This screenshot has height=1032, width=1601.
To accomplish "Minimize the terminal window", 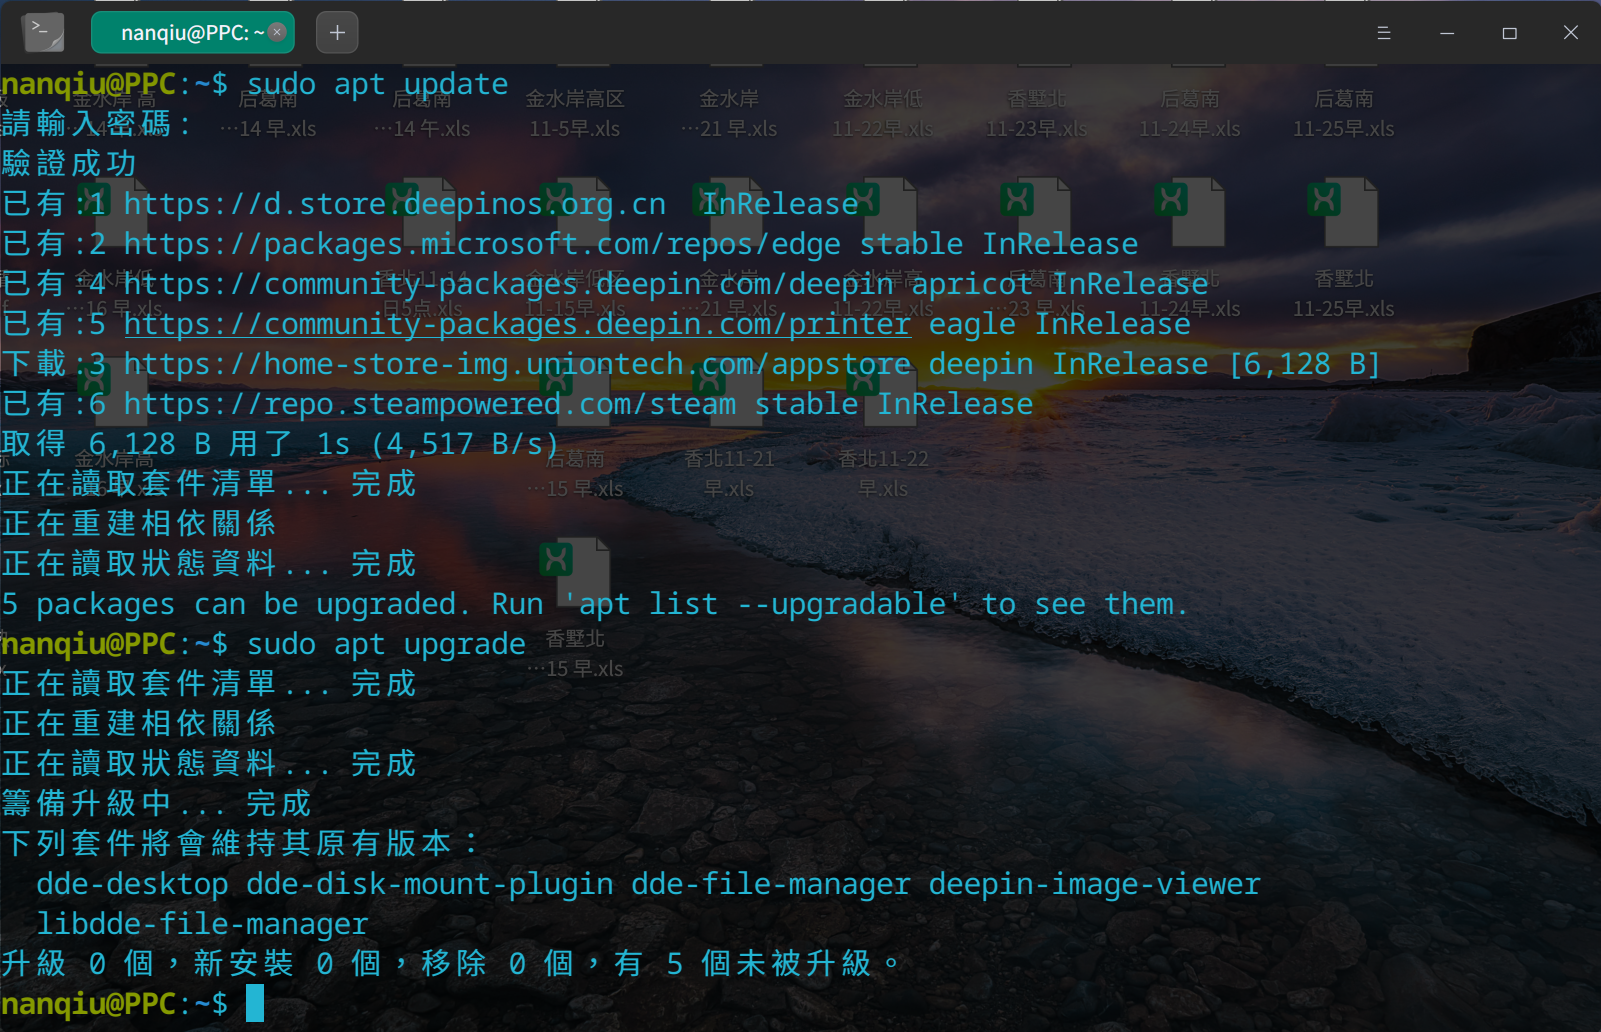I will point(1447,33).
